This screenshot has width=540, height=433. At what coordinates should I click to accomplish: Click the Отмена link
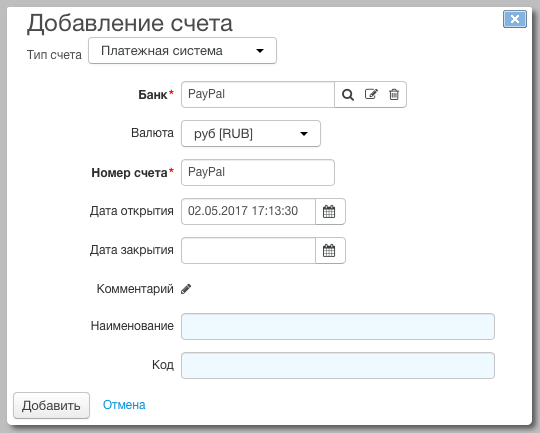(124, 405)
